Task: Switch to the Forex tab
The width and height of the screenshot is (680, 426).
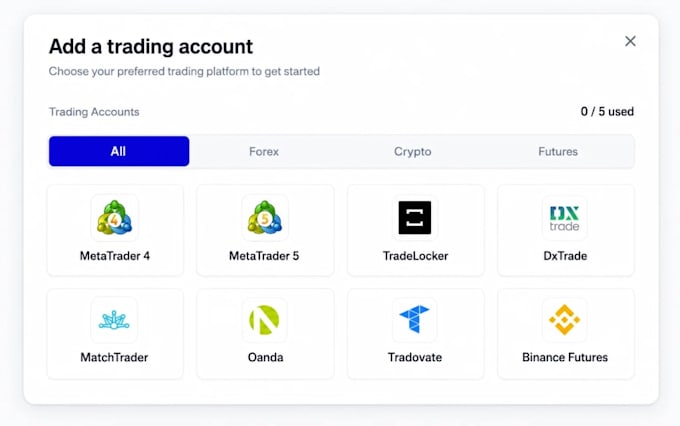Action: tap(264, 151)
